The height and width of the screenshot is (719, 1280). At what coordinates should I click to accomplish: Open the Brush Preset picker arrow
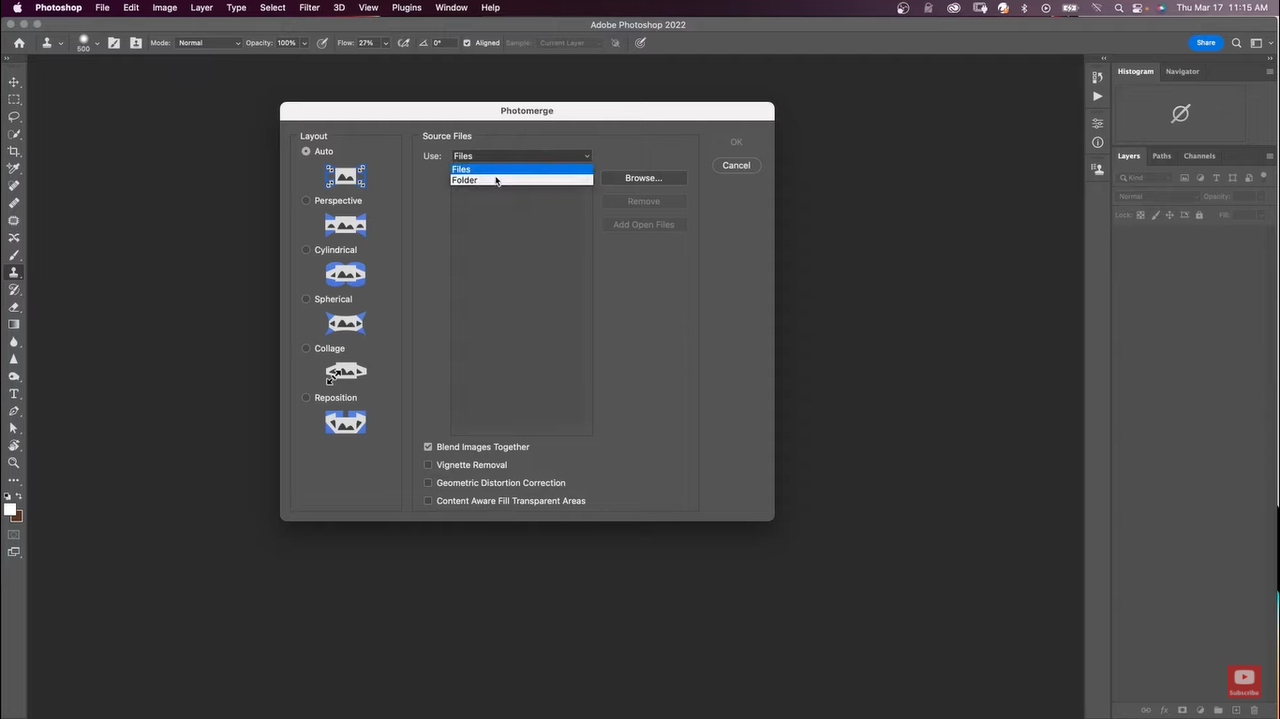[x=97, y=43]
